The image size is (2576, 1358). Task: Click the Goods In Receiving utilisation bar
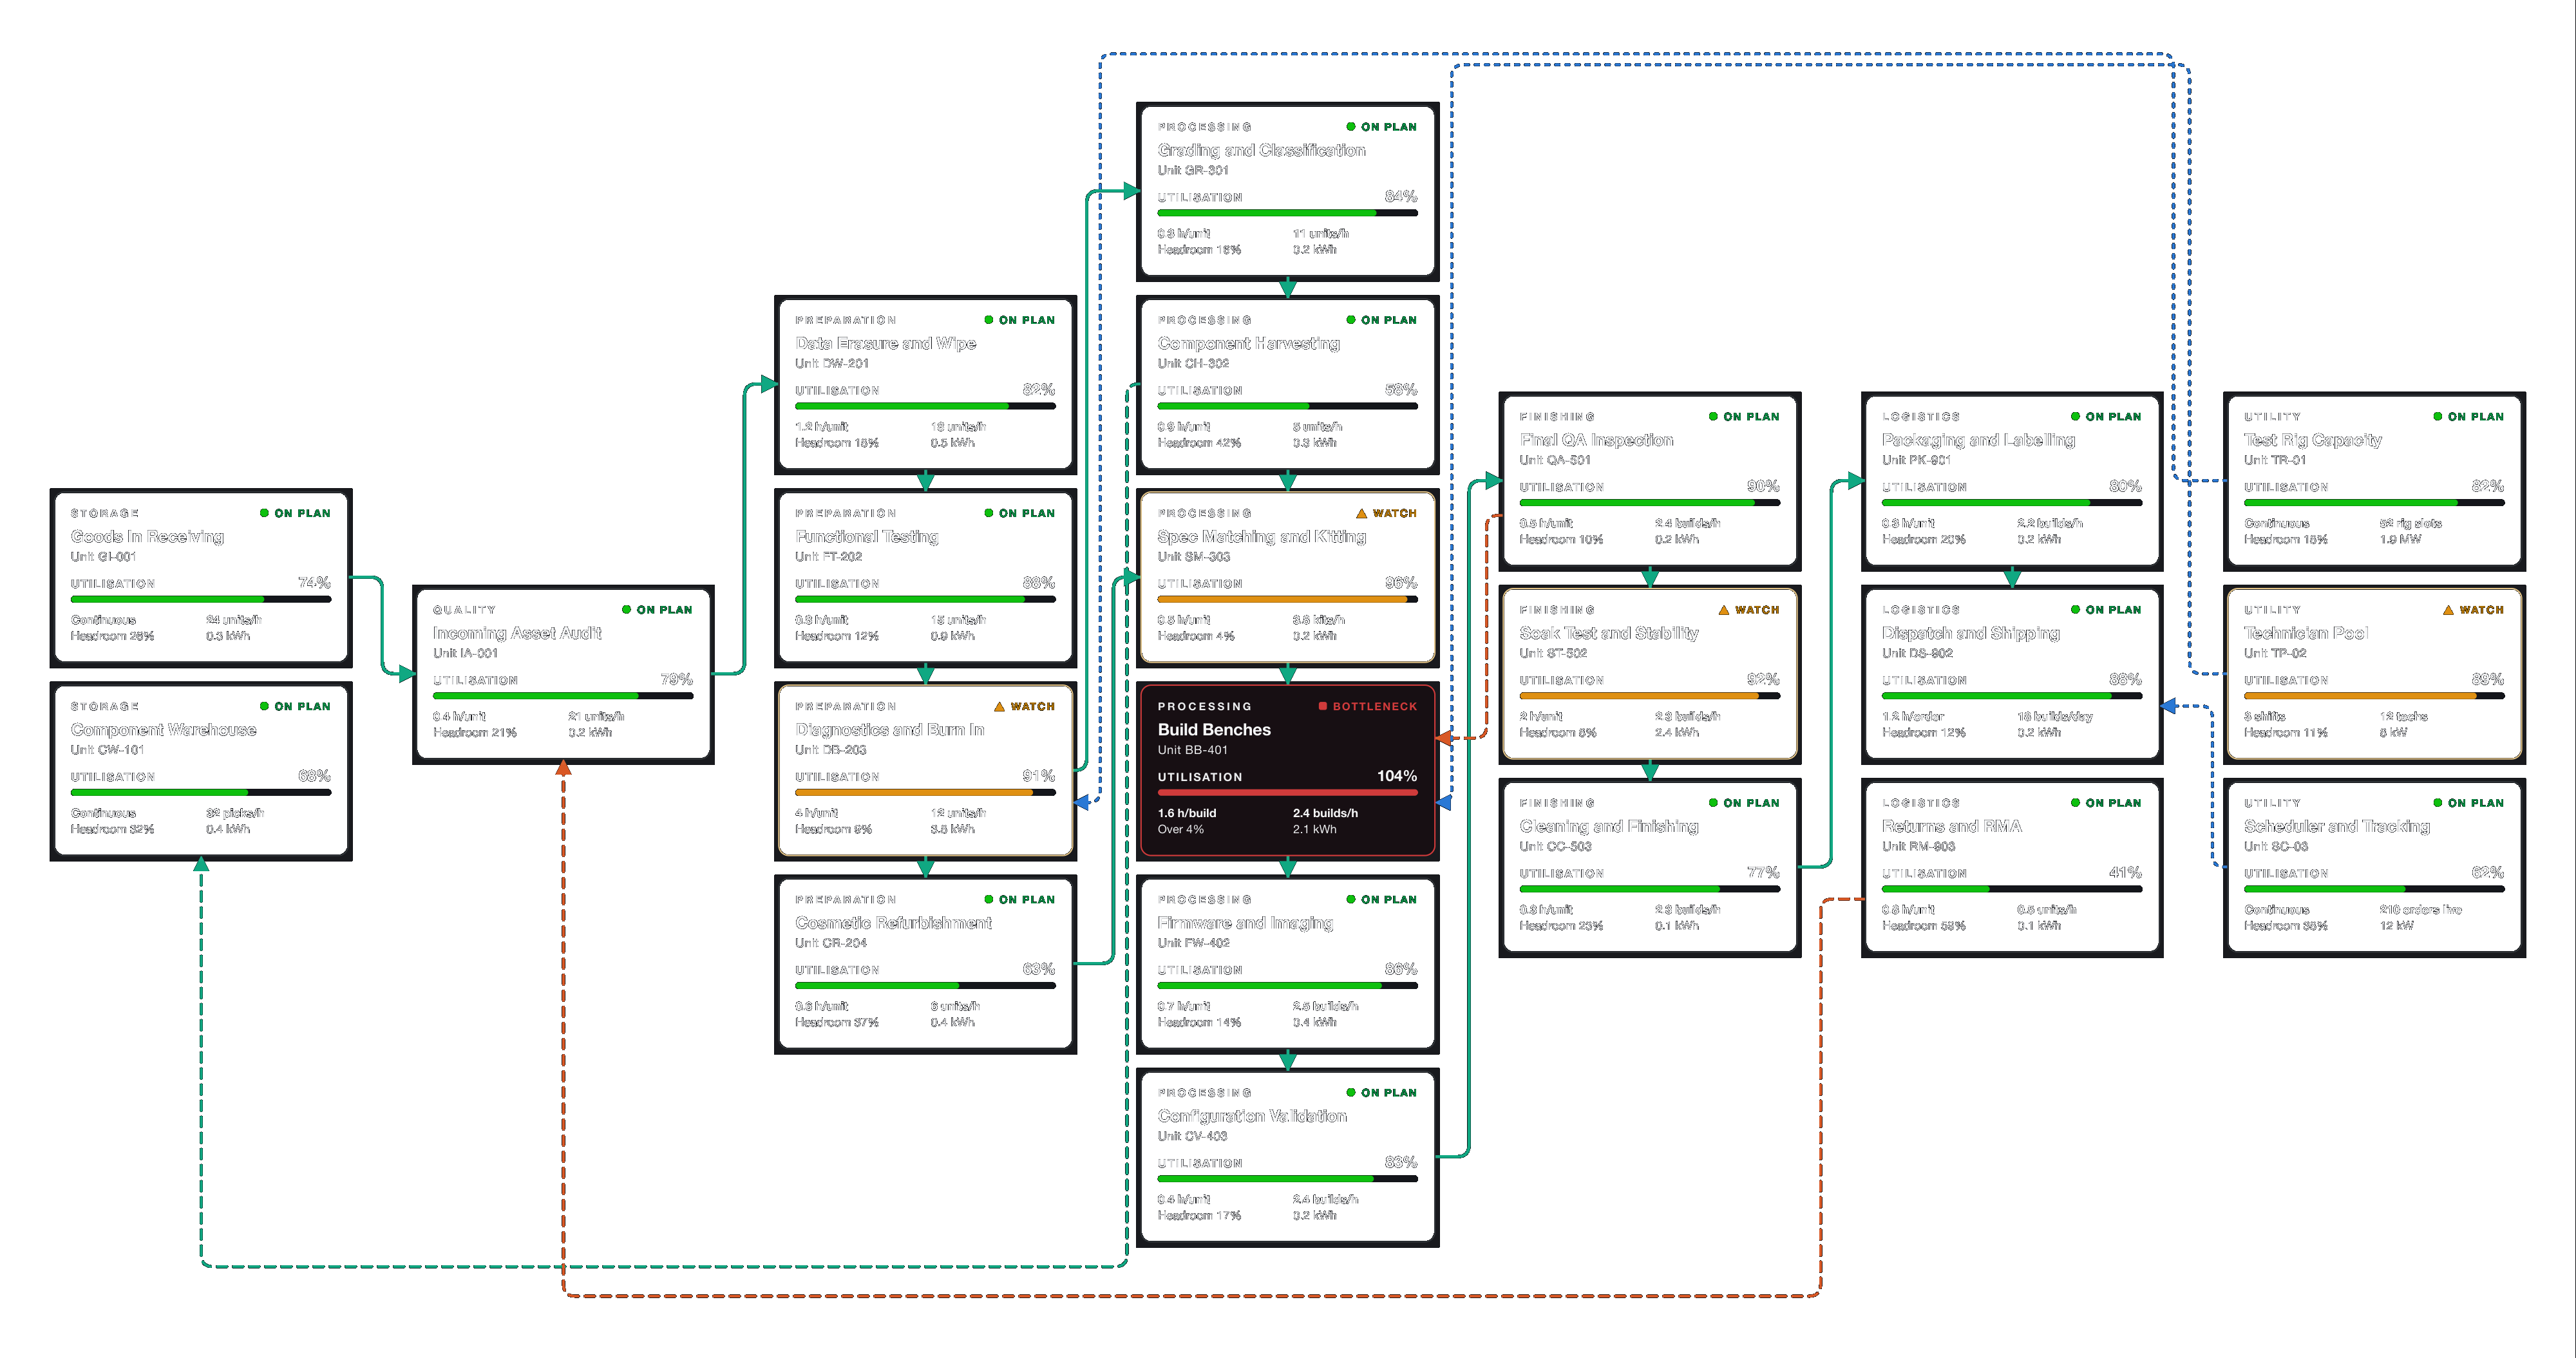[200, 599]
